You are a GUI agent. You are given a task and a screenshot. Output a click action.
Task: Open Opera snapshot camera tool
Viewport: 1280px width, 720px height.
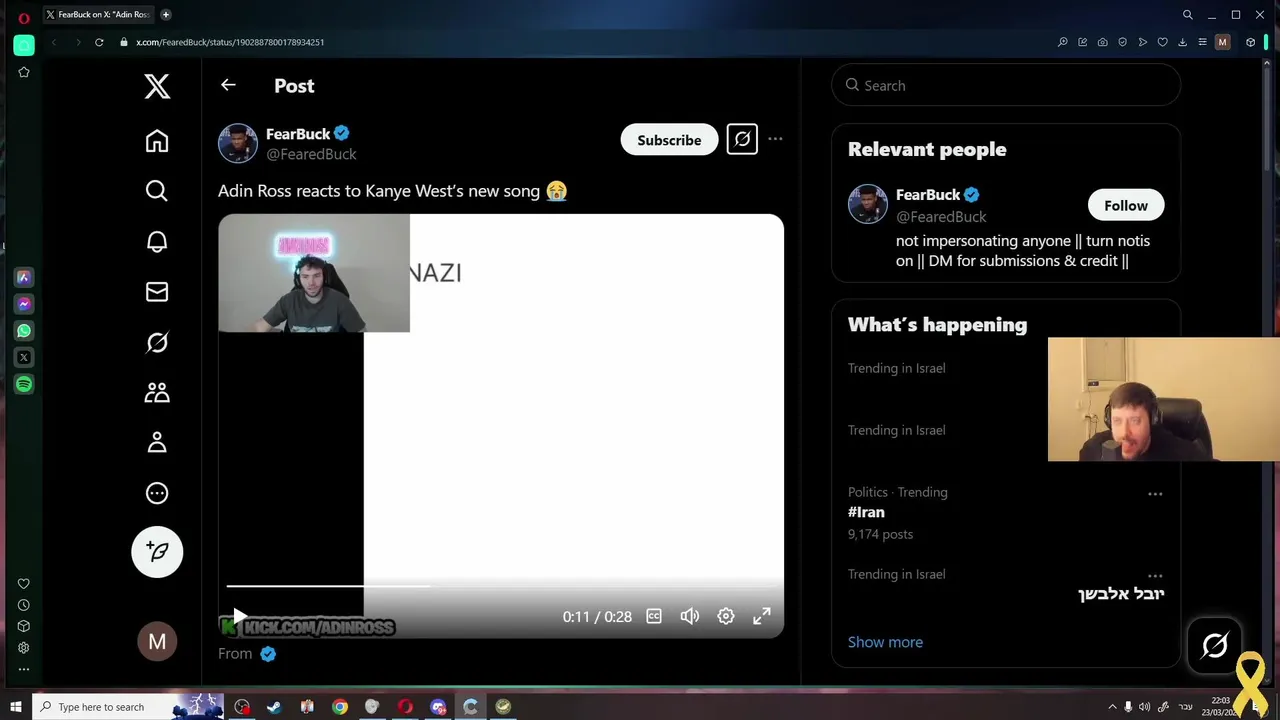(x=1102, y=42)
